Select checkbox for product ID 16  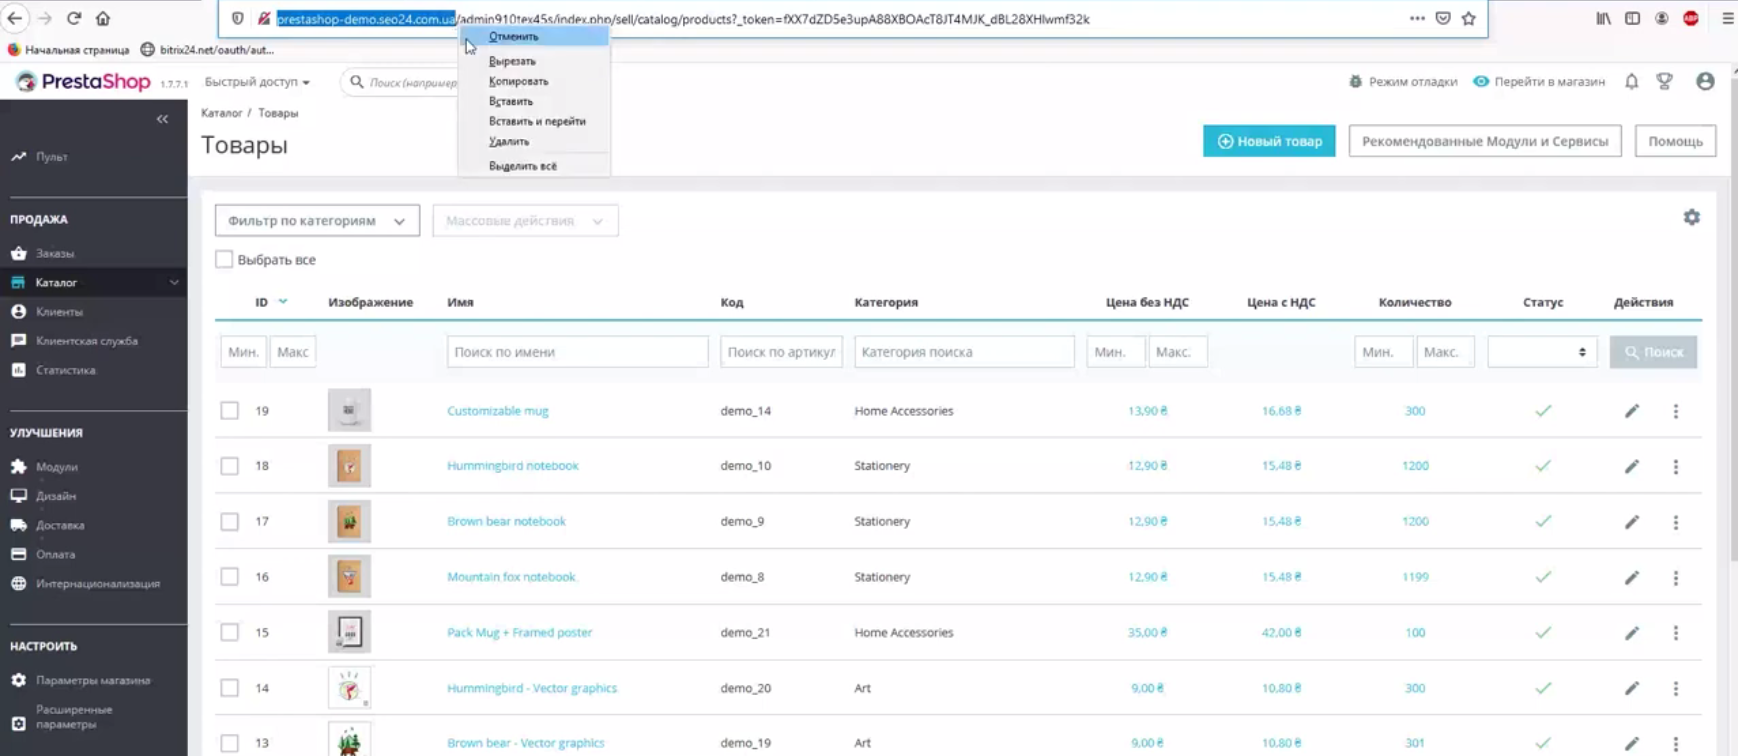point(230,576)
